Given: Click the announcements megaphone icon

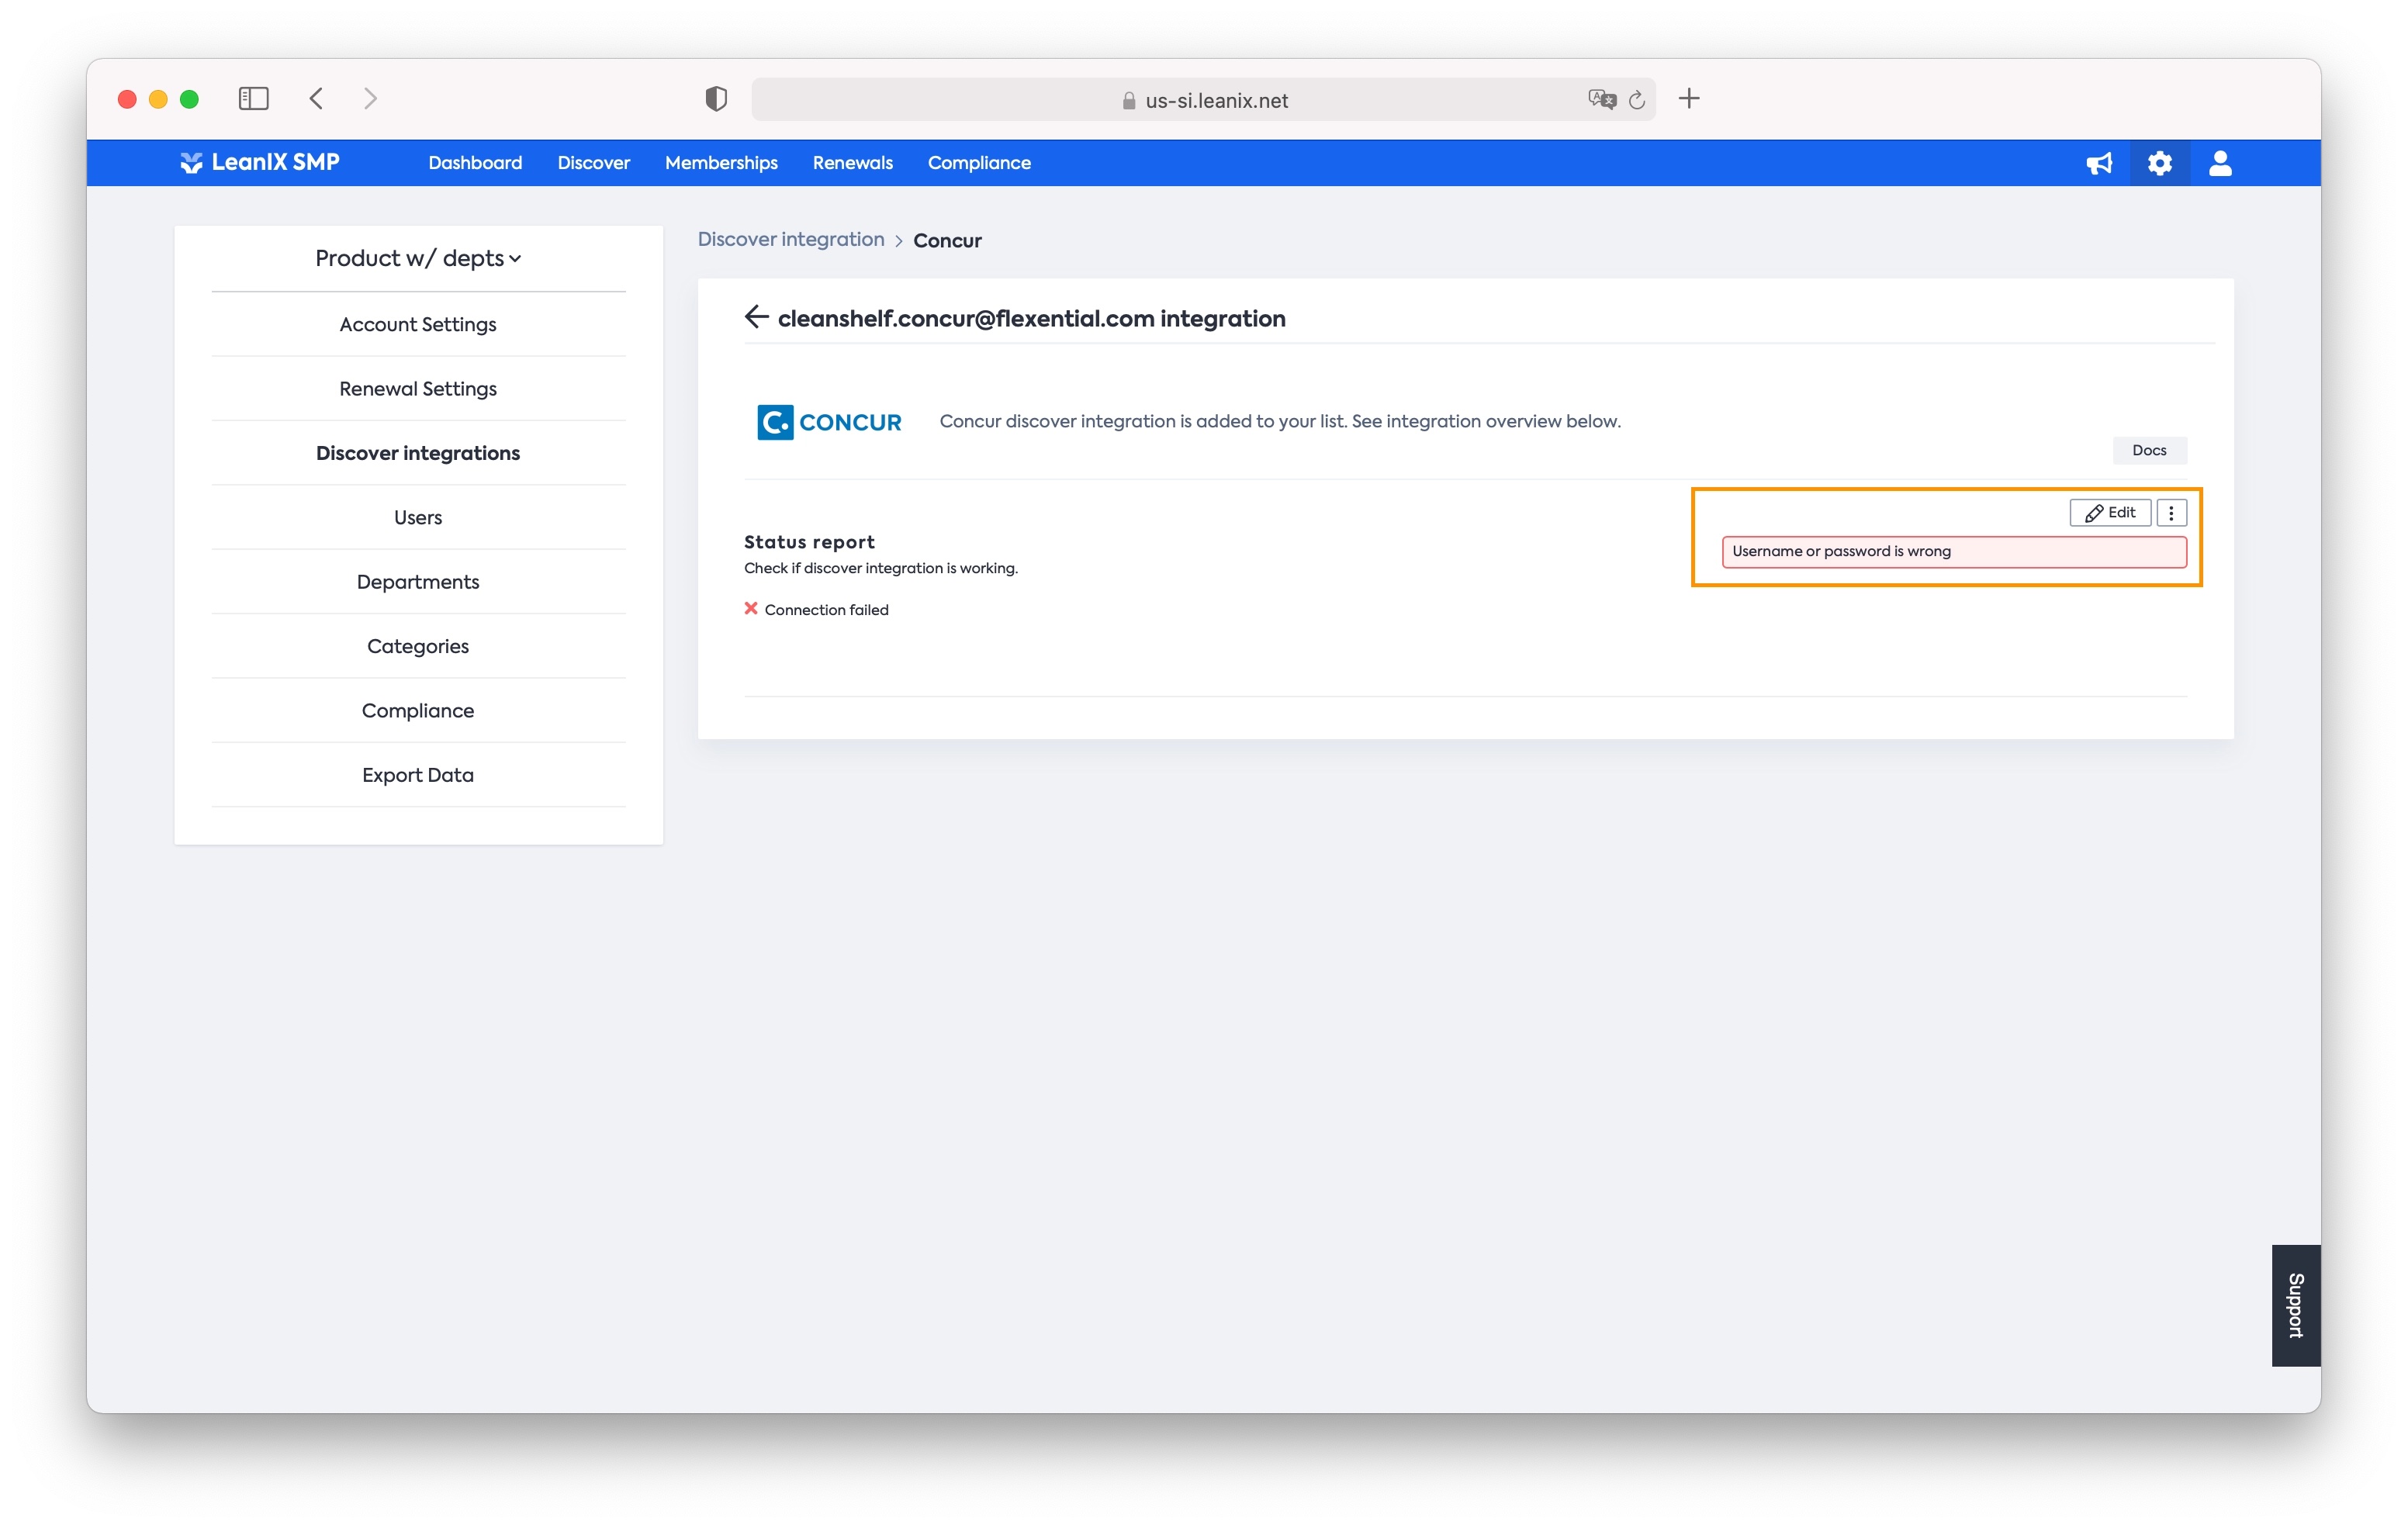Looking at the screenshot, I should [x=2098, y=163].
